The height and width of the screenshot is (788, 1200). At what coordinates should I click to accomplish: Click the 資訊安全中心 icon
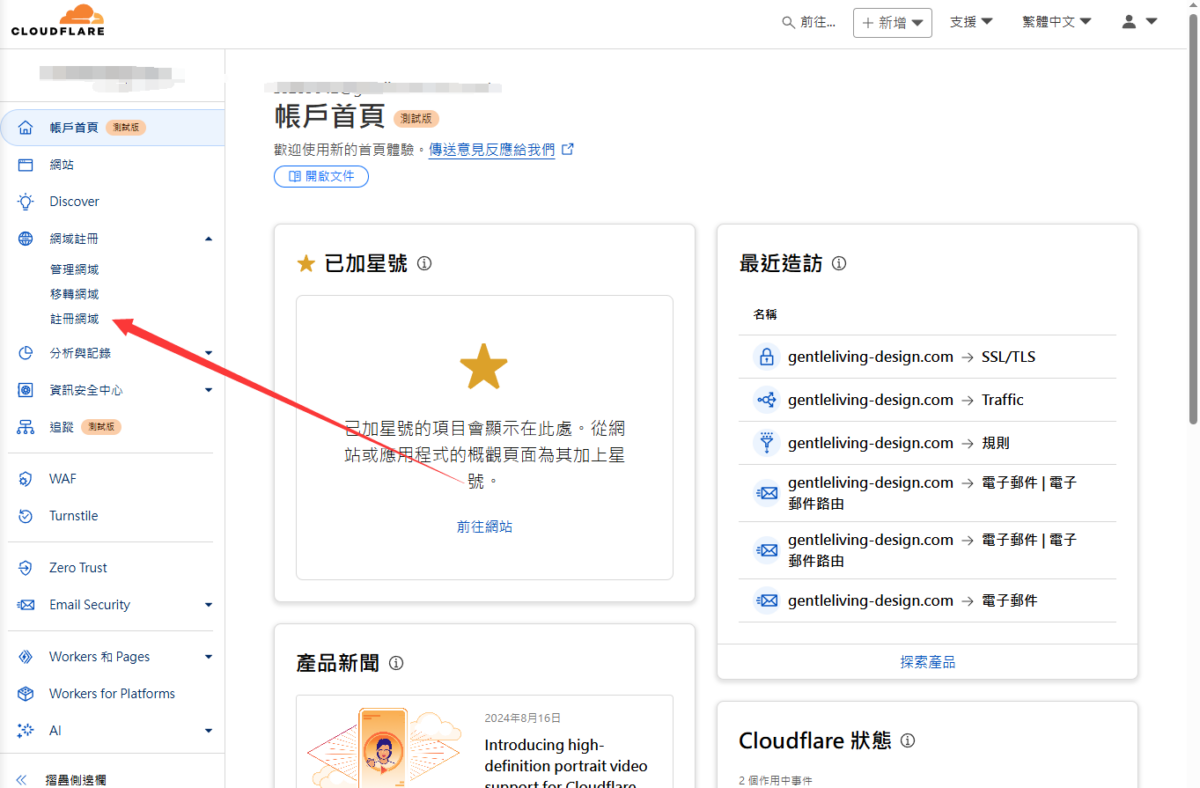(26, 390)
